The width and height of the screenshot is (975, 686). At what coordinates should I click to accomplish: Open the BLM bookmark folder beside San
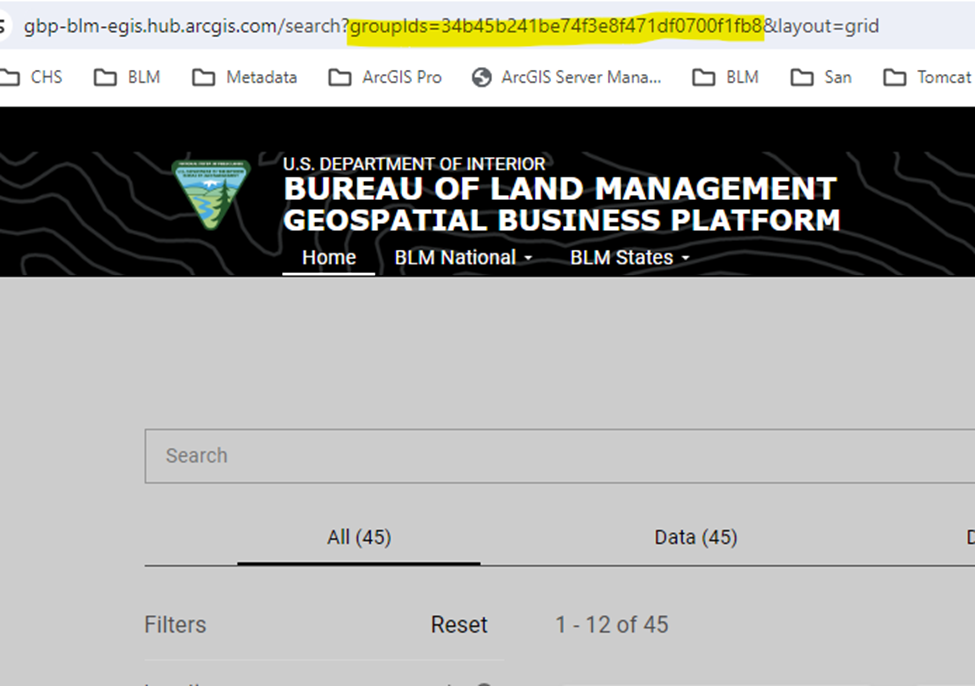(726, 77)
